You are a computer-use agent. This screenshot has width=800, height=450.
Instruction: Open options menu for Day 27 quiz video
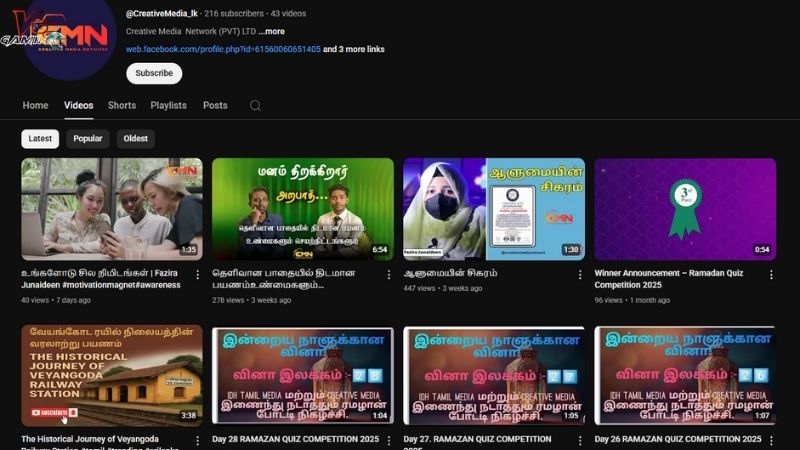pyautogui.click(x=580, y=440)
